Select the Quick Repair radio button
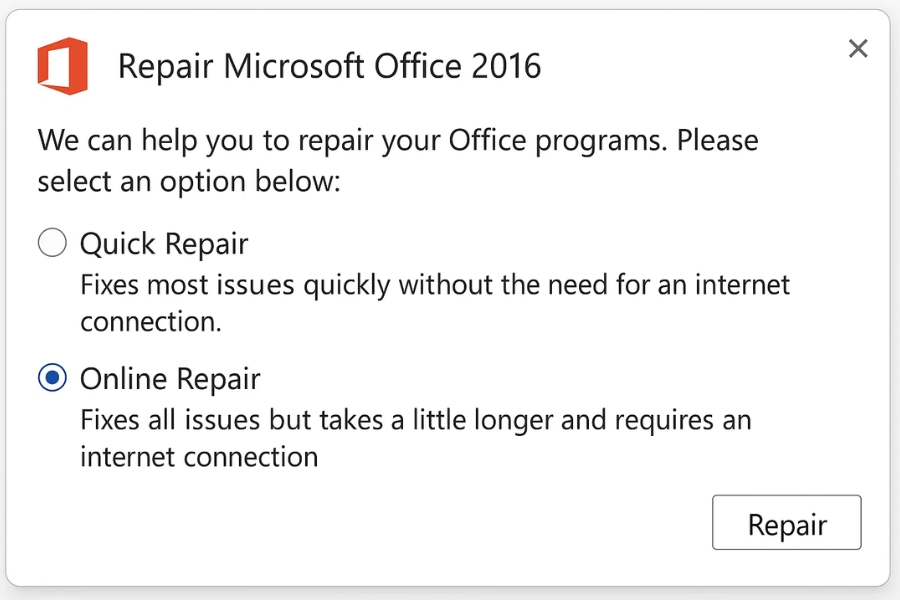Screen dimensions: 900x600 tap(52, 243)
